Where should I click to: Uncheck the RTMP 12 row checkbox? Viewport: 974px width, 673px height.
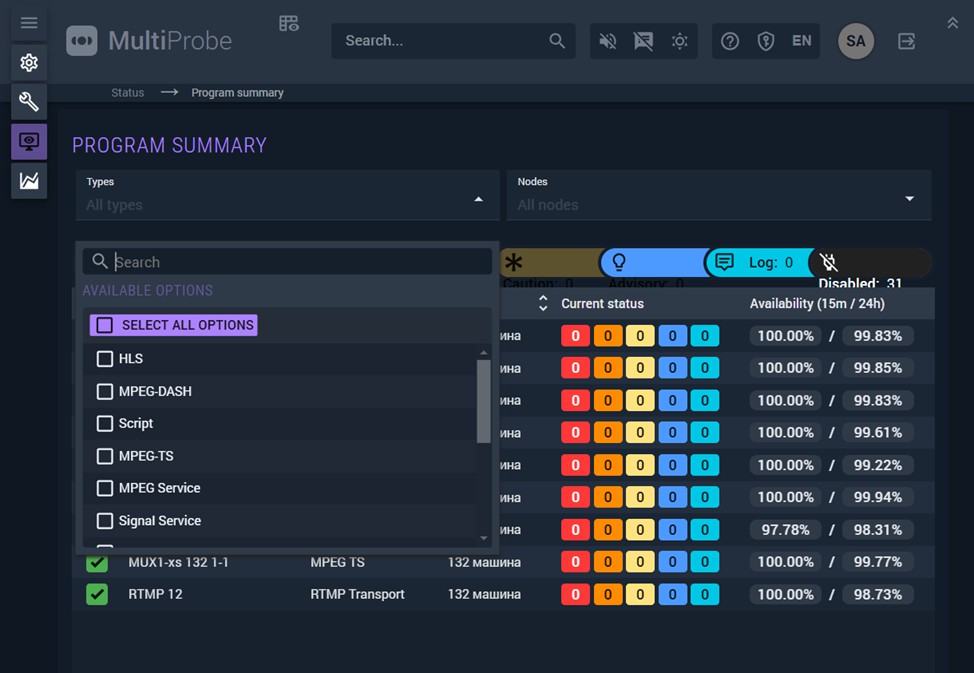(x=97, y=594)
